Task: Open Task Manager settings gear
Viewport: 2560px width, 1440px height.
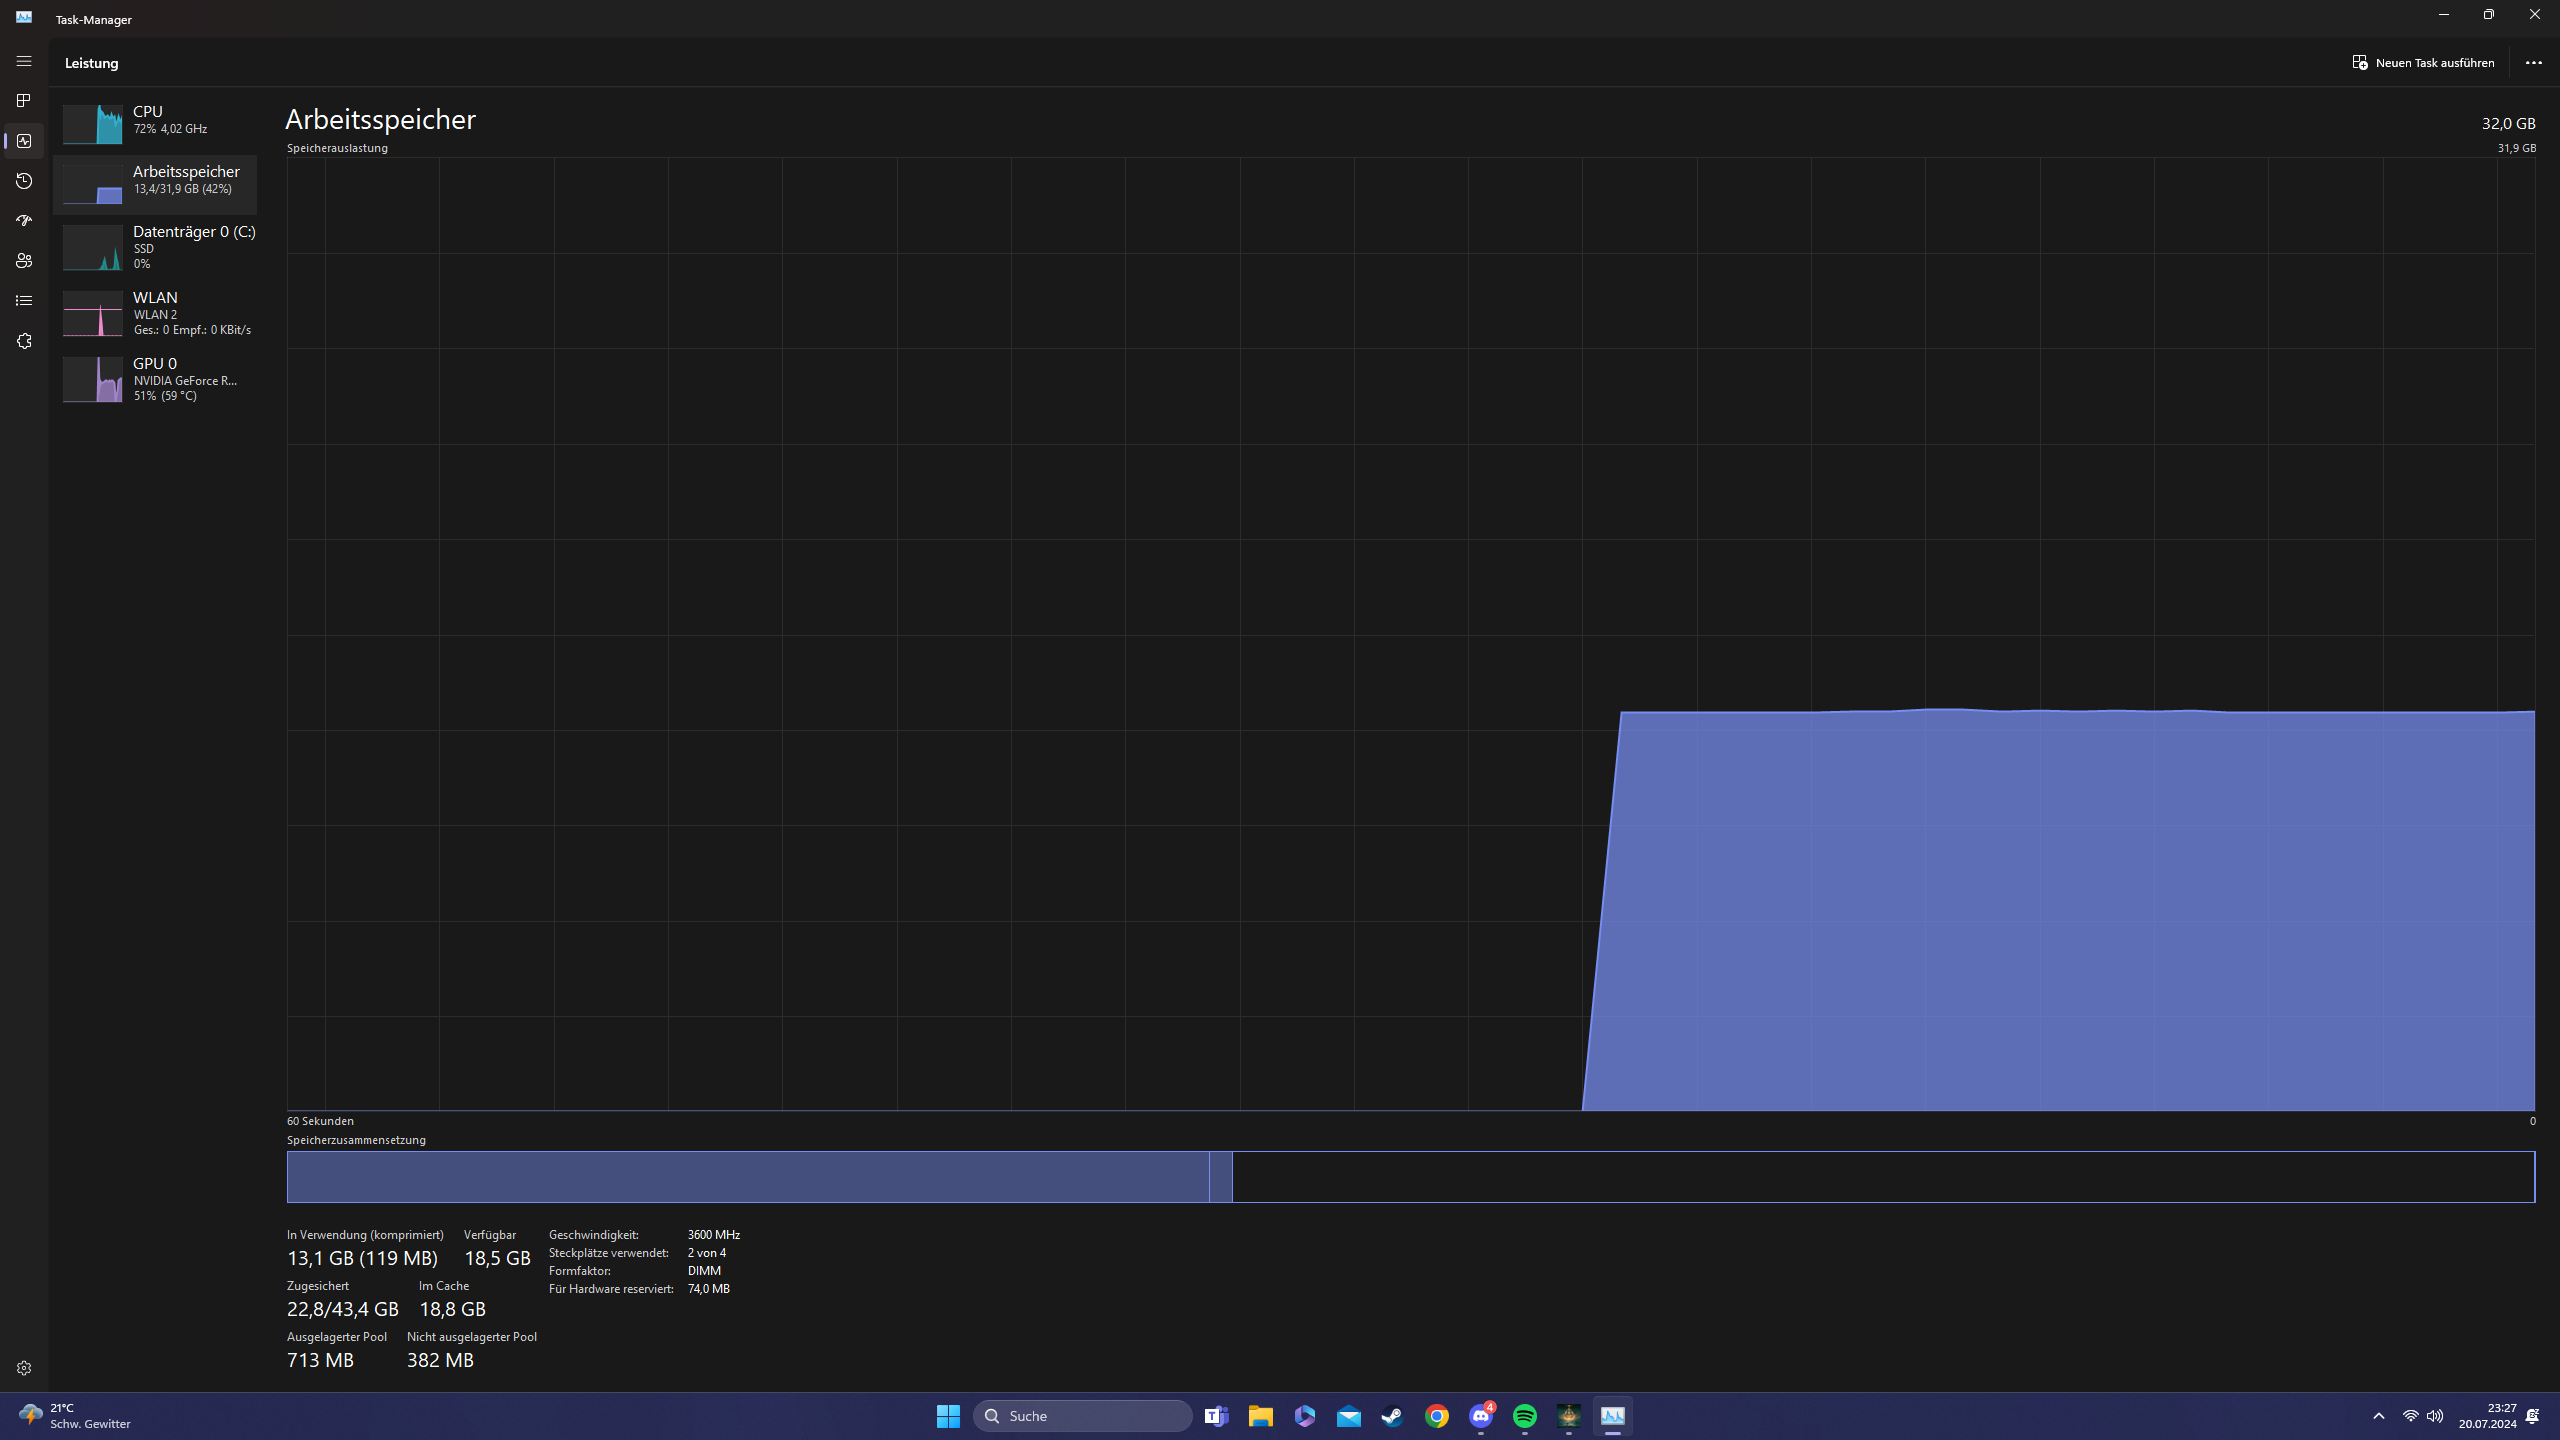Action: tap(24, 1368)
